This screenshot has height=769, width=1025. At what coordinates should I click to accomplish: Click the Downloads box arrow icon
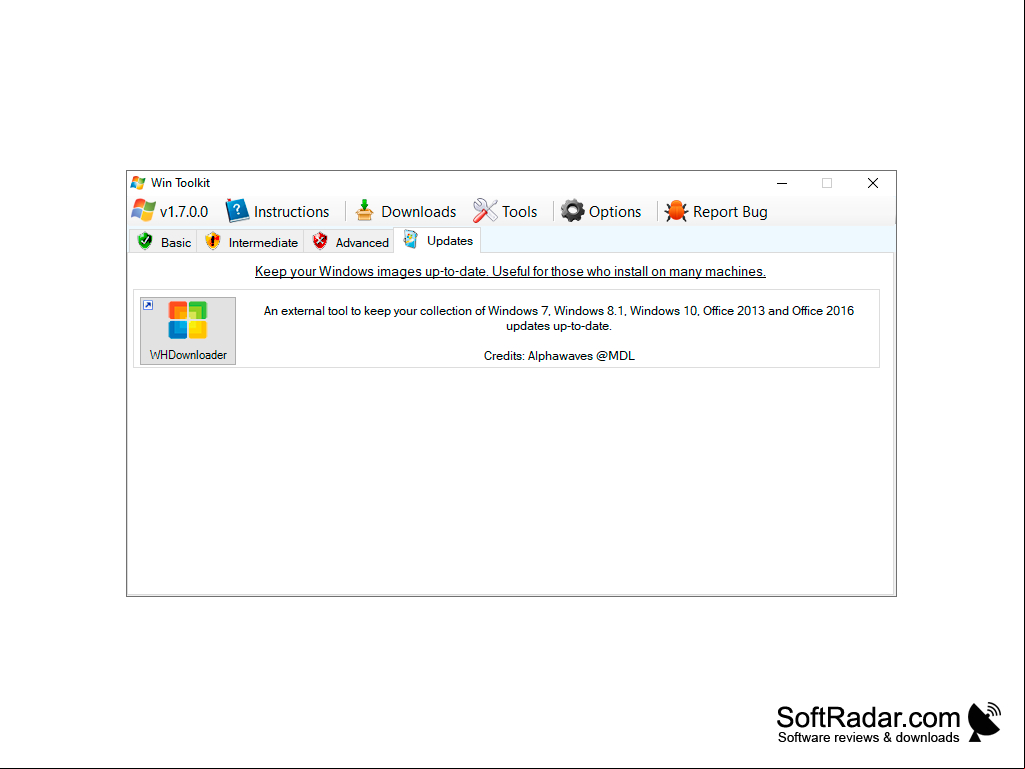(x=364, y=211)
